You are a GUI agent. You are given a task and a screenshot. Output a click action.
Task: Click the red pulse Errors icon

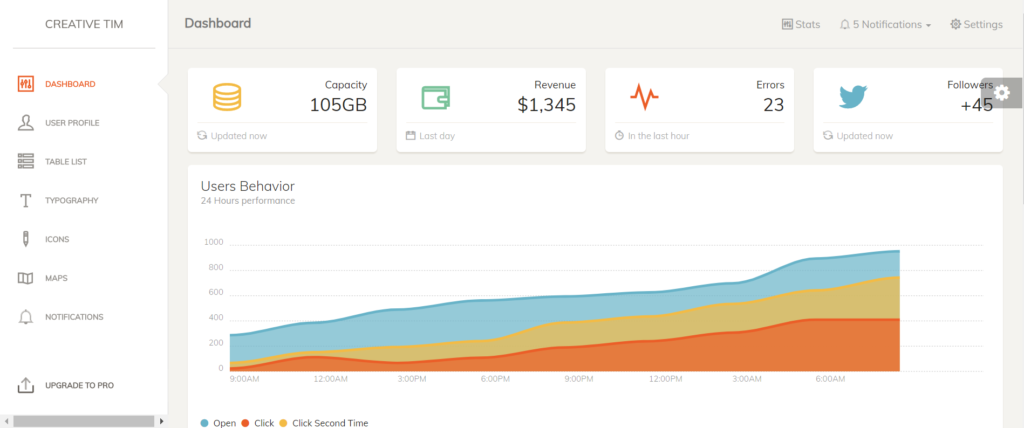point(644,97)
